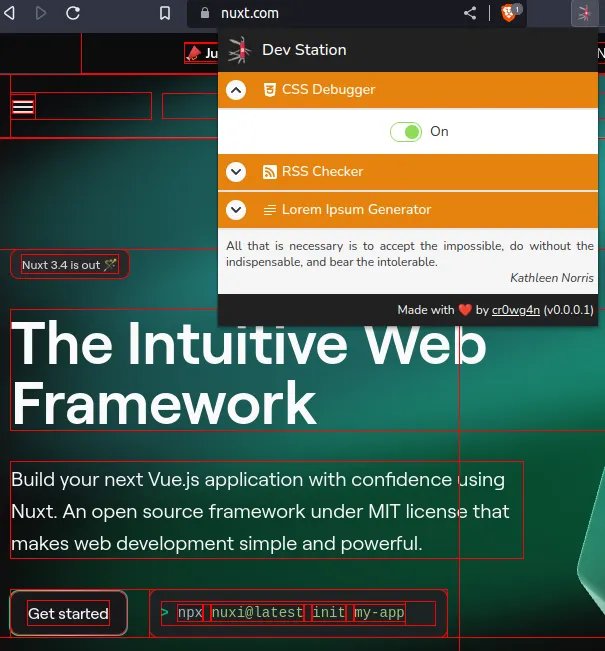The image size is (605, 651).
Task: Click the red heart icon in footer
Action: 465,310
